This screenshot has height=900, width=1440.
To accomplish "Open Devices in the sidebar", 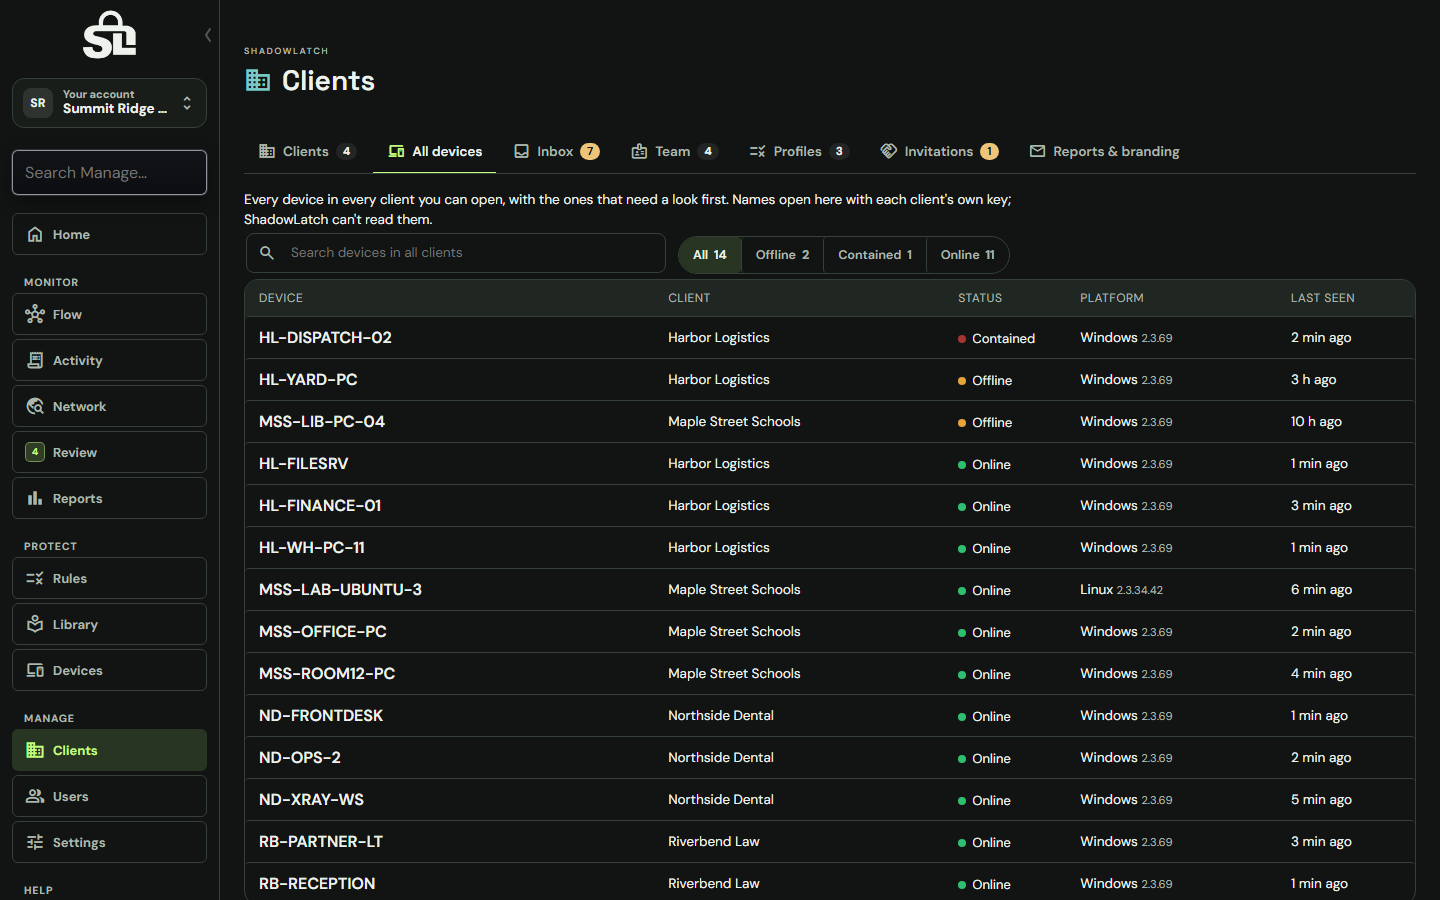I will (109, 670).
